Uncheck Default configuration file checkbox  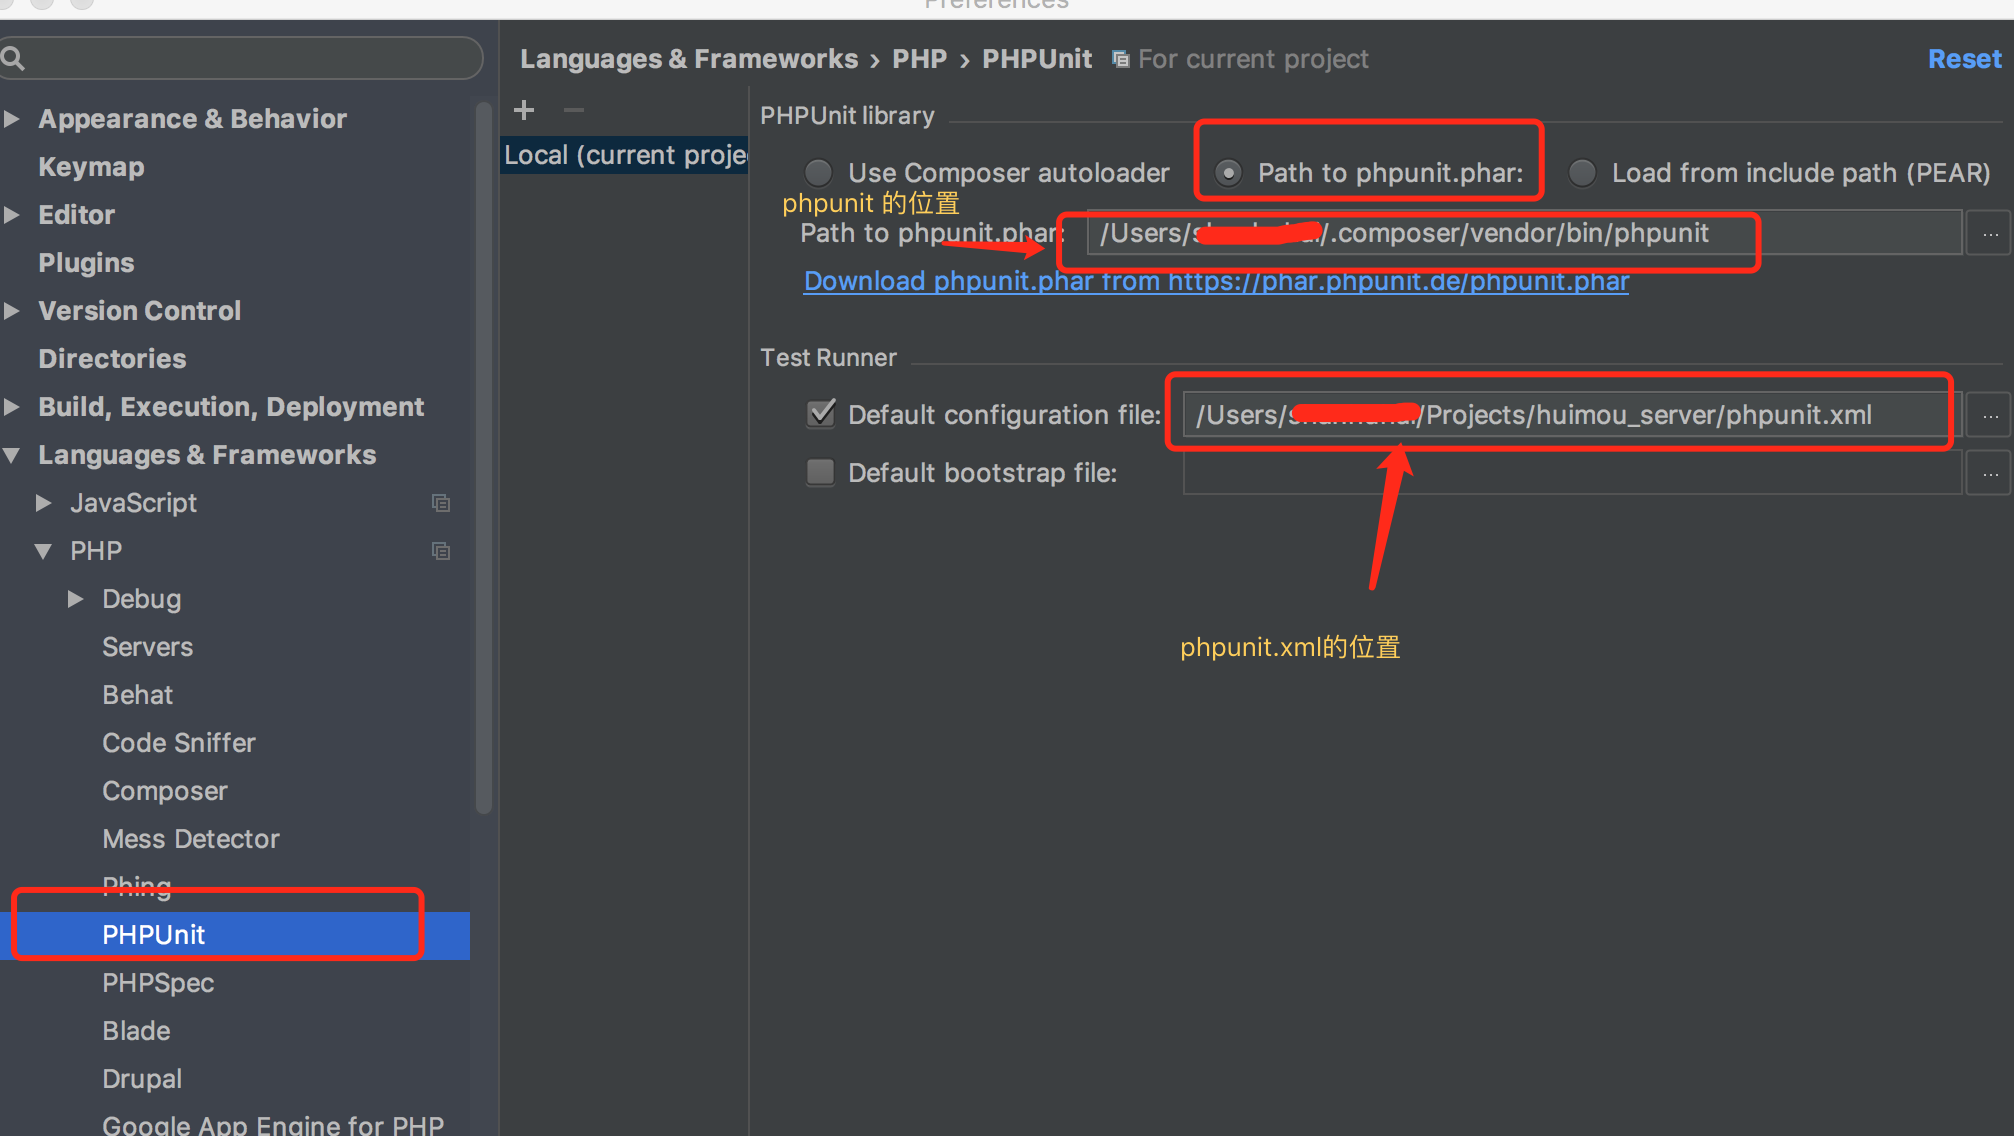(x=821, y=413)
